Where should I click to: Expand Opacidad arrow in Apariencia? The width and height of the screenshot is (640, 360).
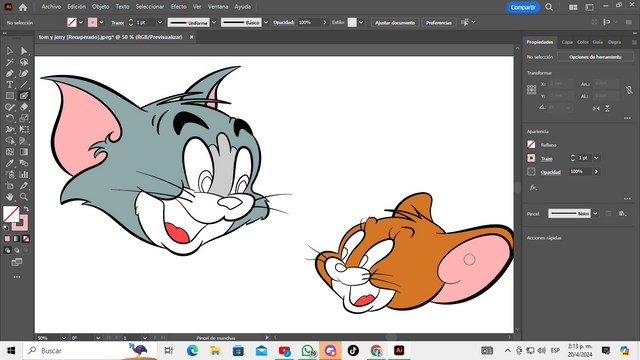click(x=596, y=172)
